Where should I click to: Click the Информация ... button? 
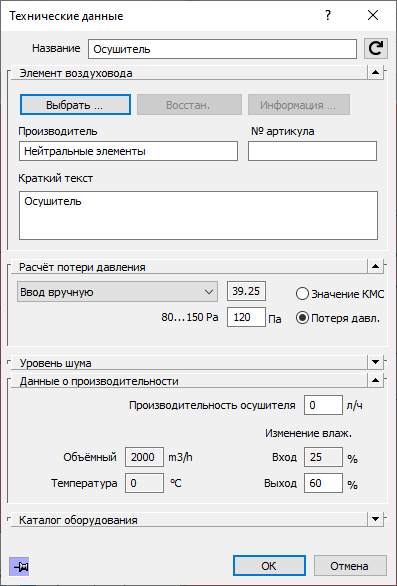pyautogui.click(x=299, y=105)
